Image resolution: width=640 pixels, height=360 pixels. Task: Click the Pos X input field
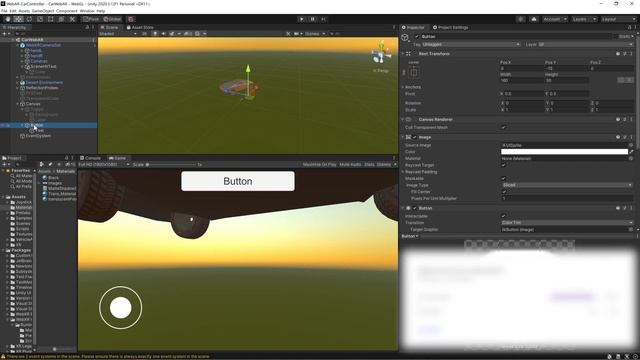click(x=522, y=69)
